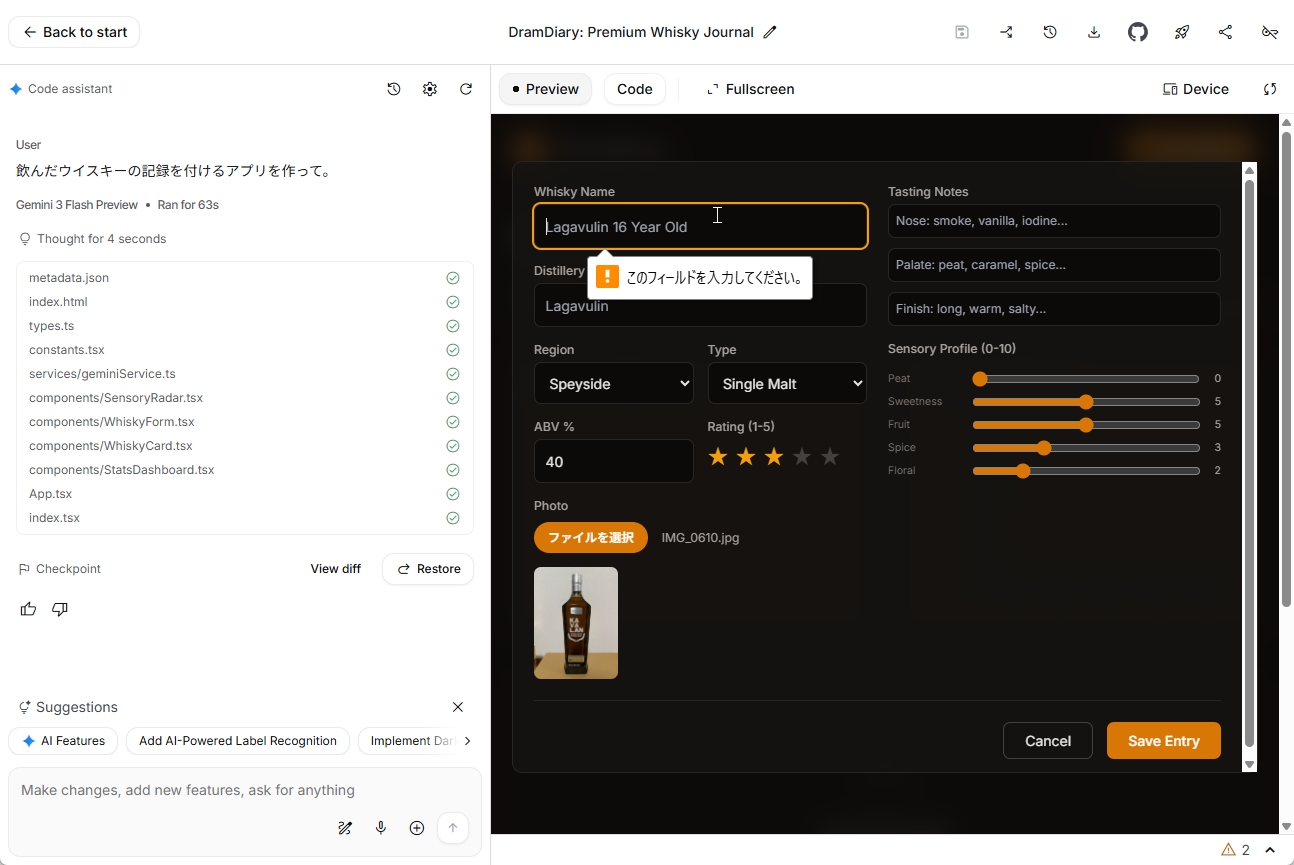Deploy the app with the rocket icon

coord(1182,32)
